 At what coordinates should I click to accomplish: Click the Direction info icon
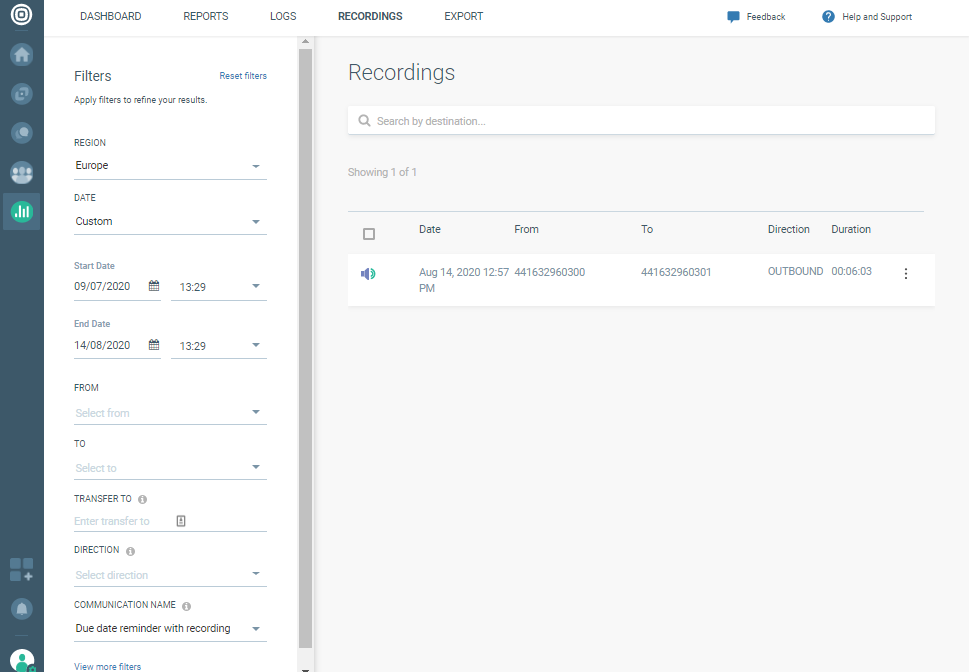(x=131, y=551)
